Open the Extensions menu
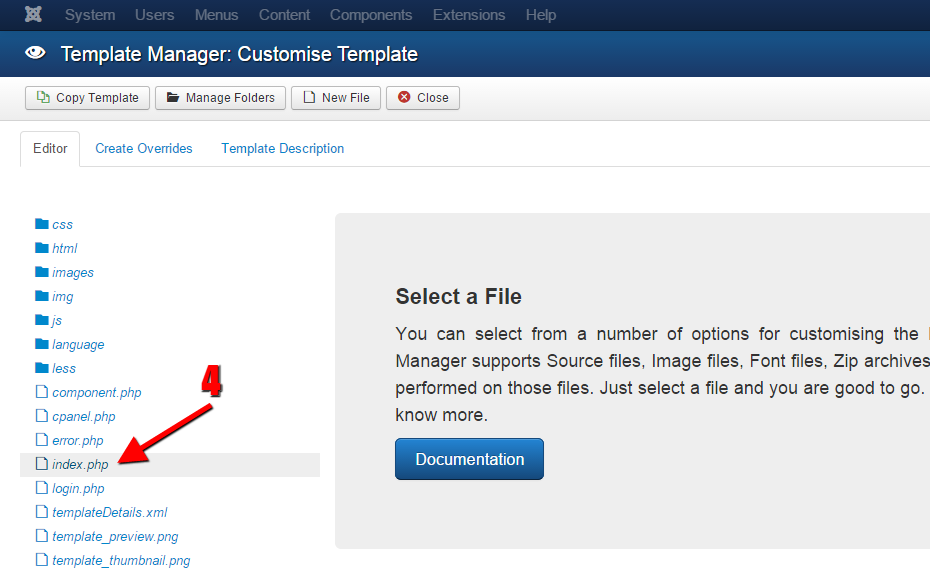Image resolution: width=930 pixels, height=580 pixels. tap(469, 15)
